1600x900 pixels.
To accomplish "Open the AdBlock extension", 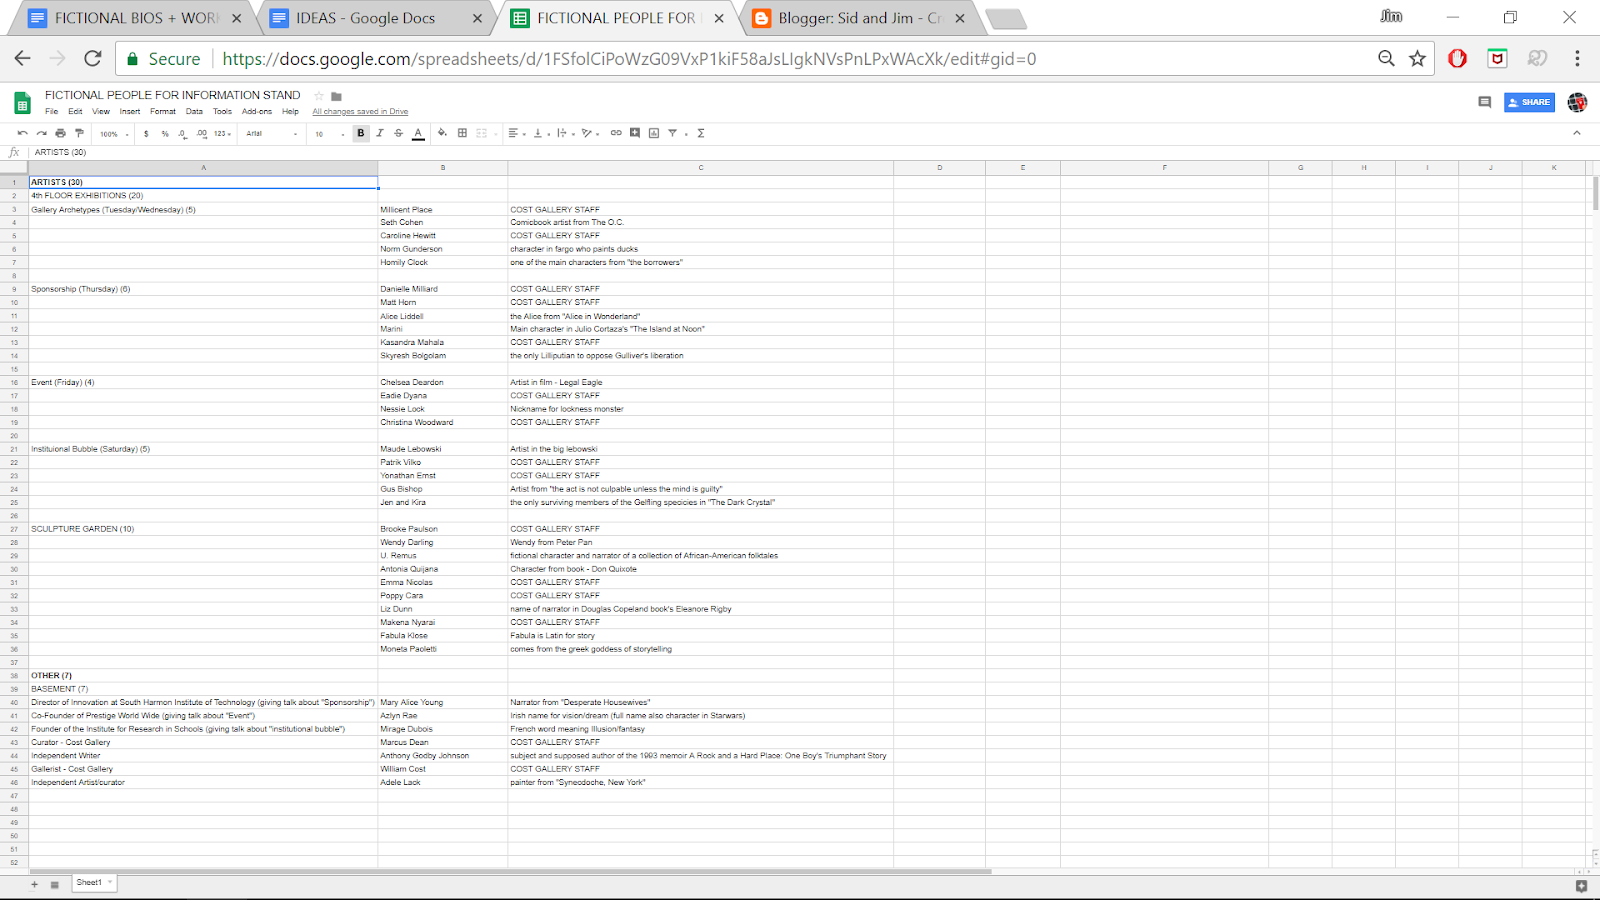I will pyautogui.click(x=1458, y=59).
